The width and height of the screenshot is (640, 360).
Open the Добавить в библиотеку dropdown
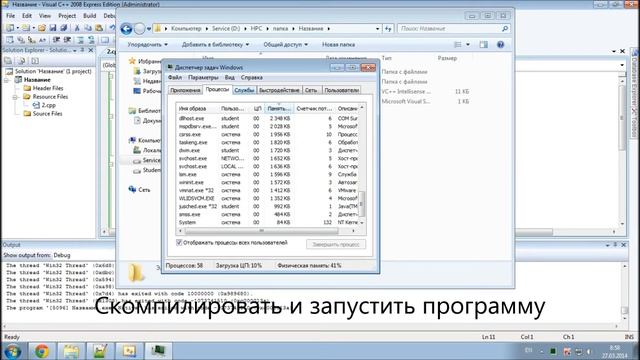point(216,44)
